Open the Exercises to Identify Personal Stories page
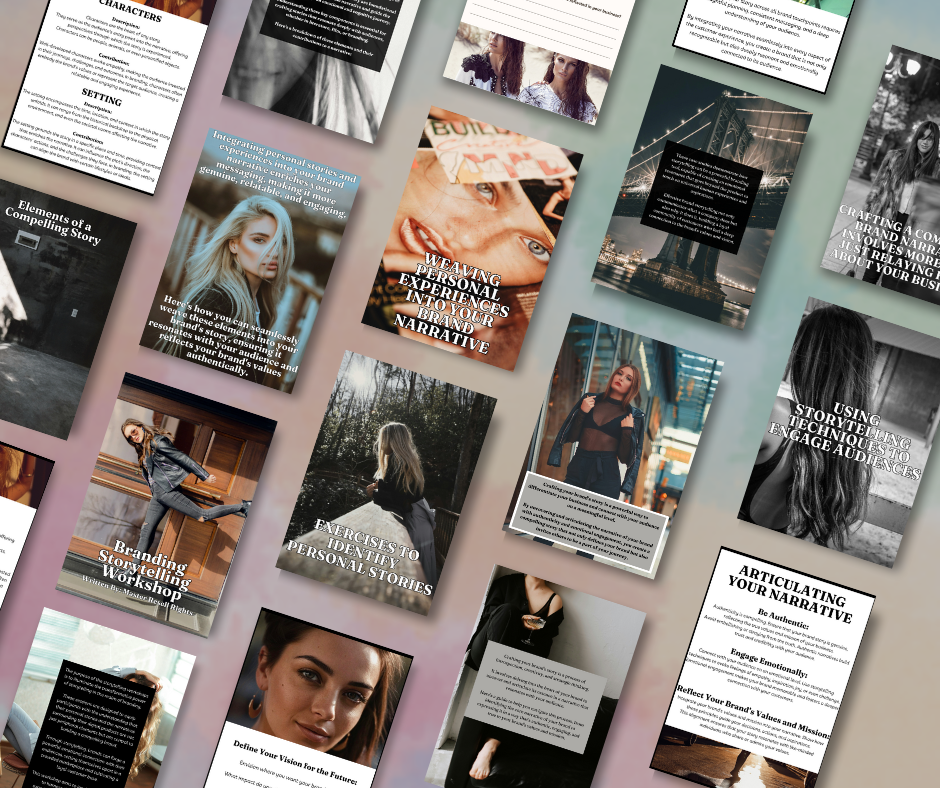940x788 pixels. click(x=386, y=483)
